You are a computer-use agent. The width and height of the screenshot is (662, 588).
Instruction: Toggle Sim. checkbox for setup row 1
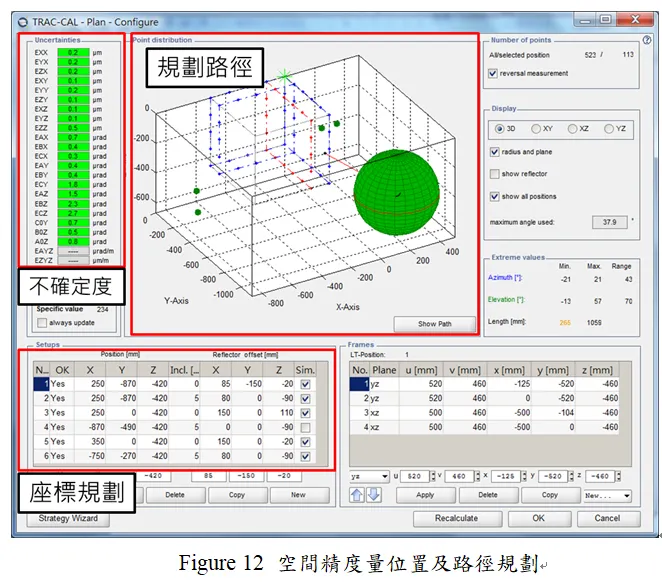(305, 385)
